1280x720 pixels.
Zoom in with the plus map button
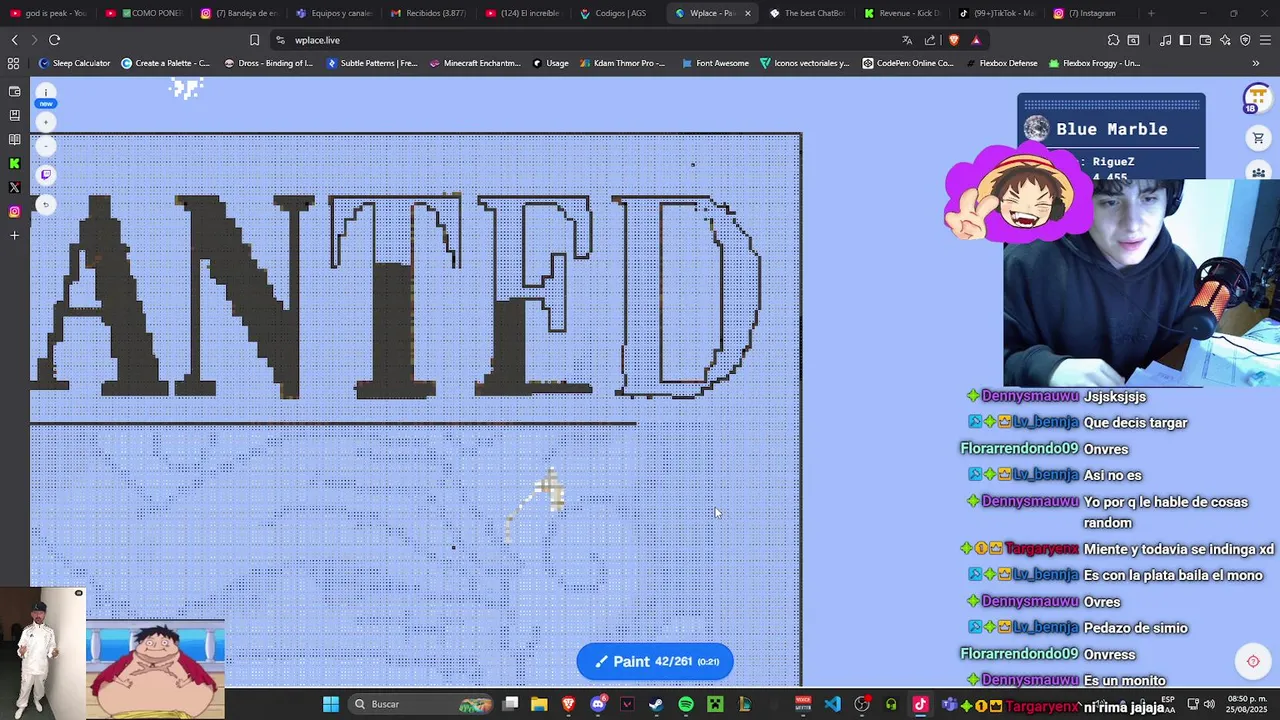point(45,122)
